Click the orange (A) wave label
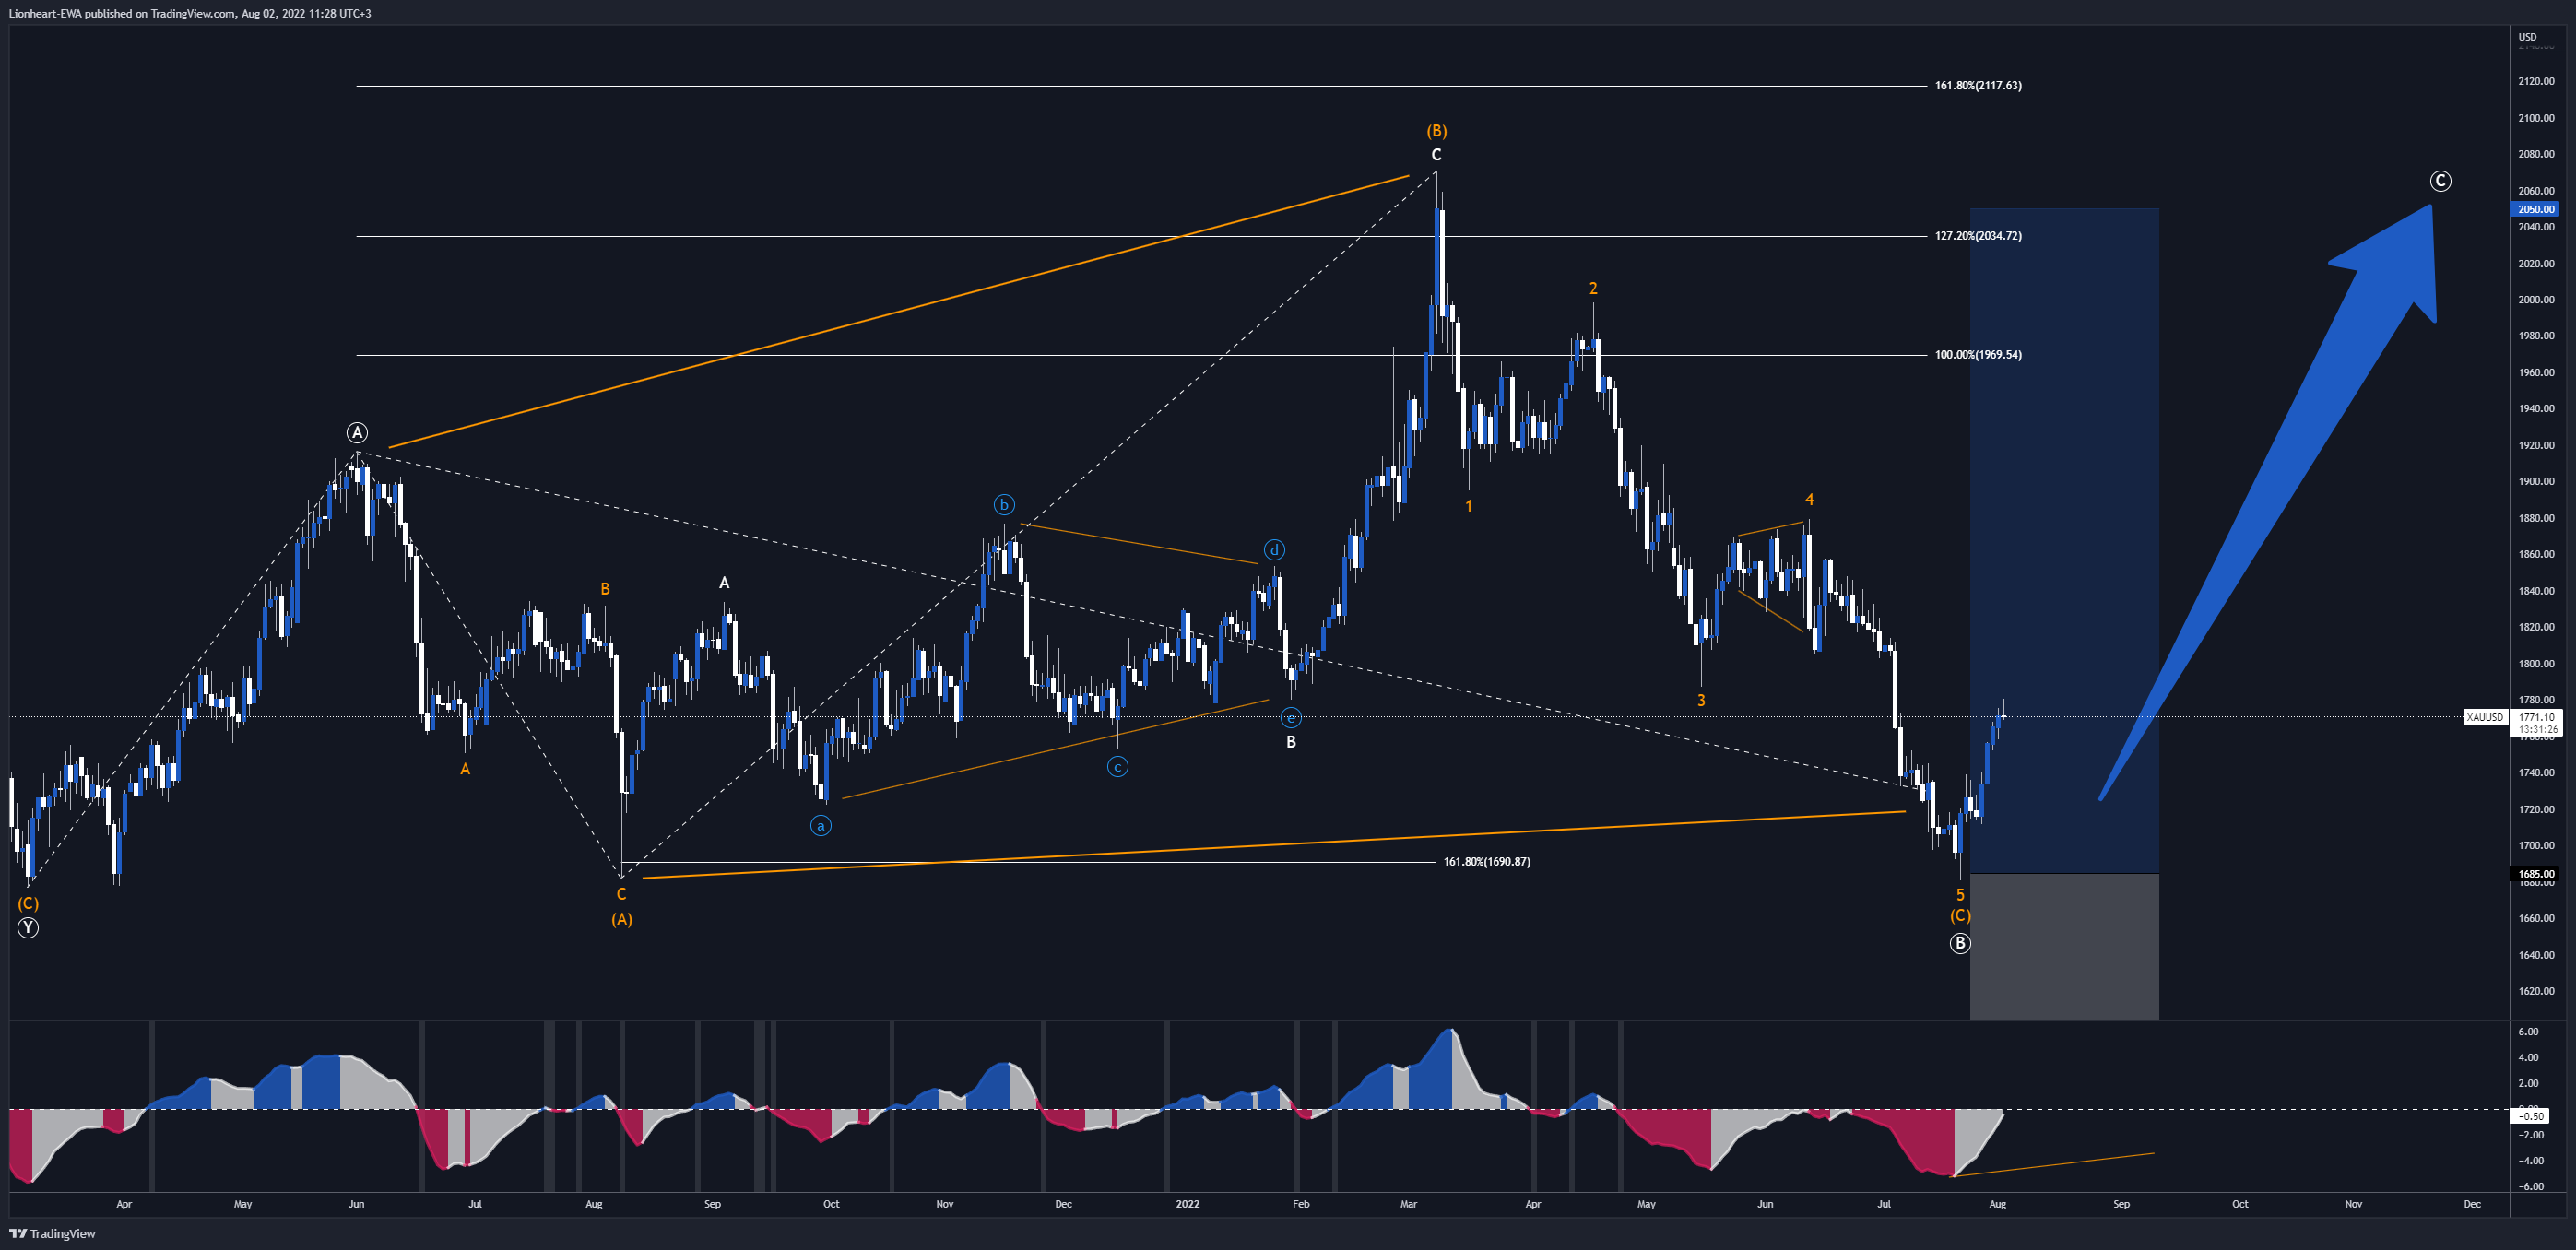2576x1250 pixels. (622, 919)
